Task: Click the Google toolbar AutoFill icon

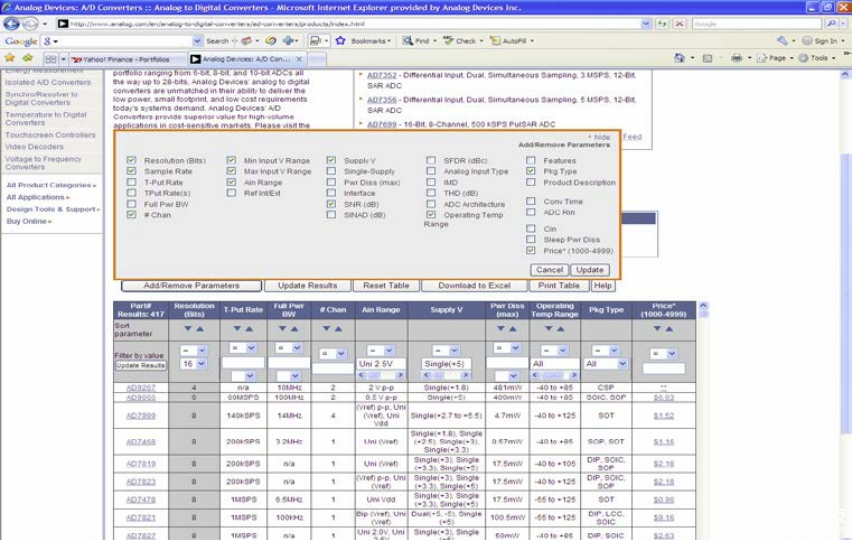Action: click(493, 41)
